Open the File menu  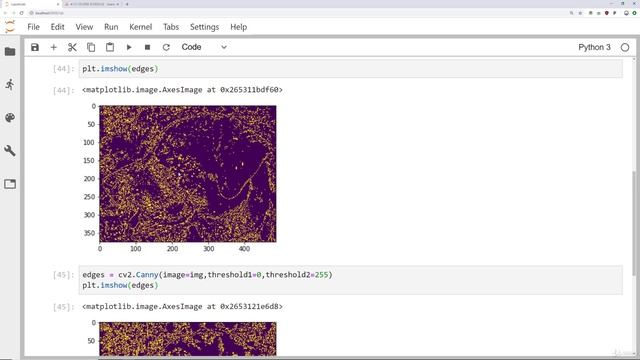(x=33, y=27)
